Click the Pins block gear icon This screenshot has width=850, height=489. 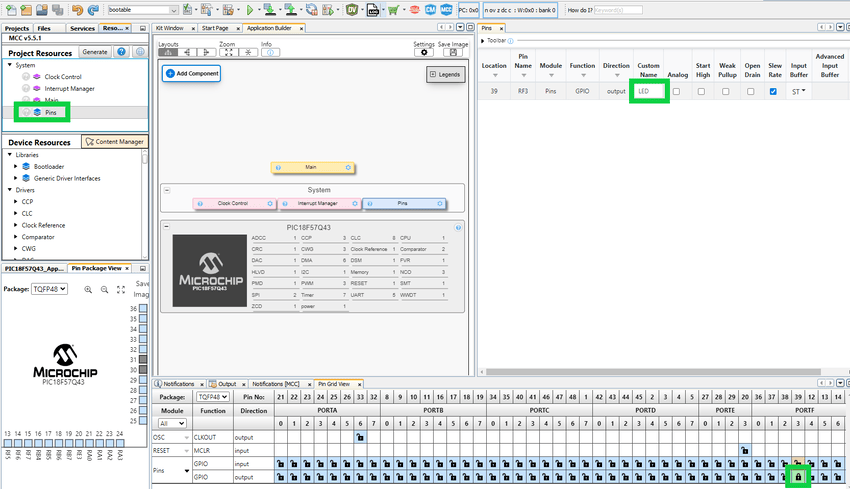pyautogui.click(x=442, y=203)
